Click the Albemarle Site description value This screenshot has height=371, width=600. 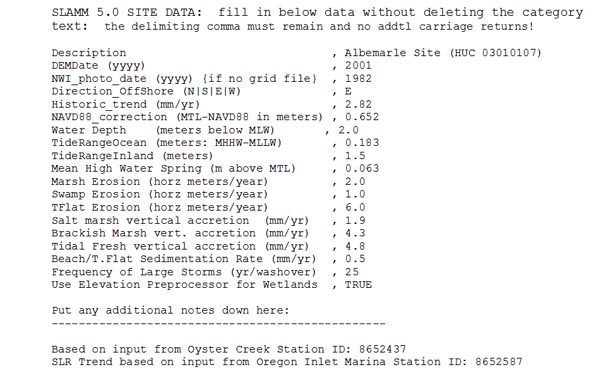[443, 53]
